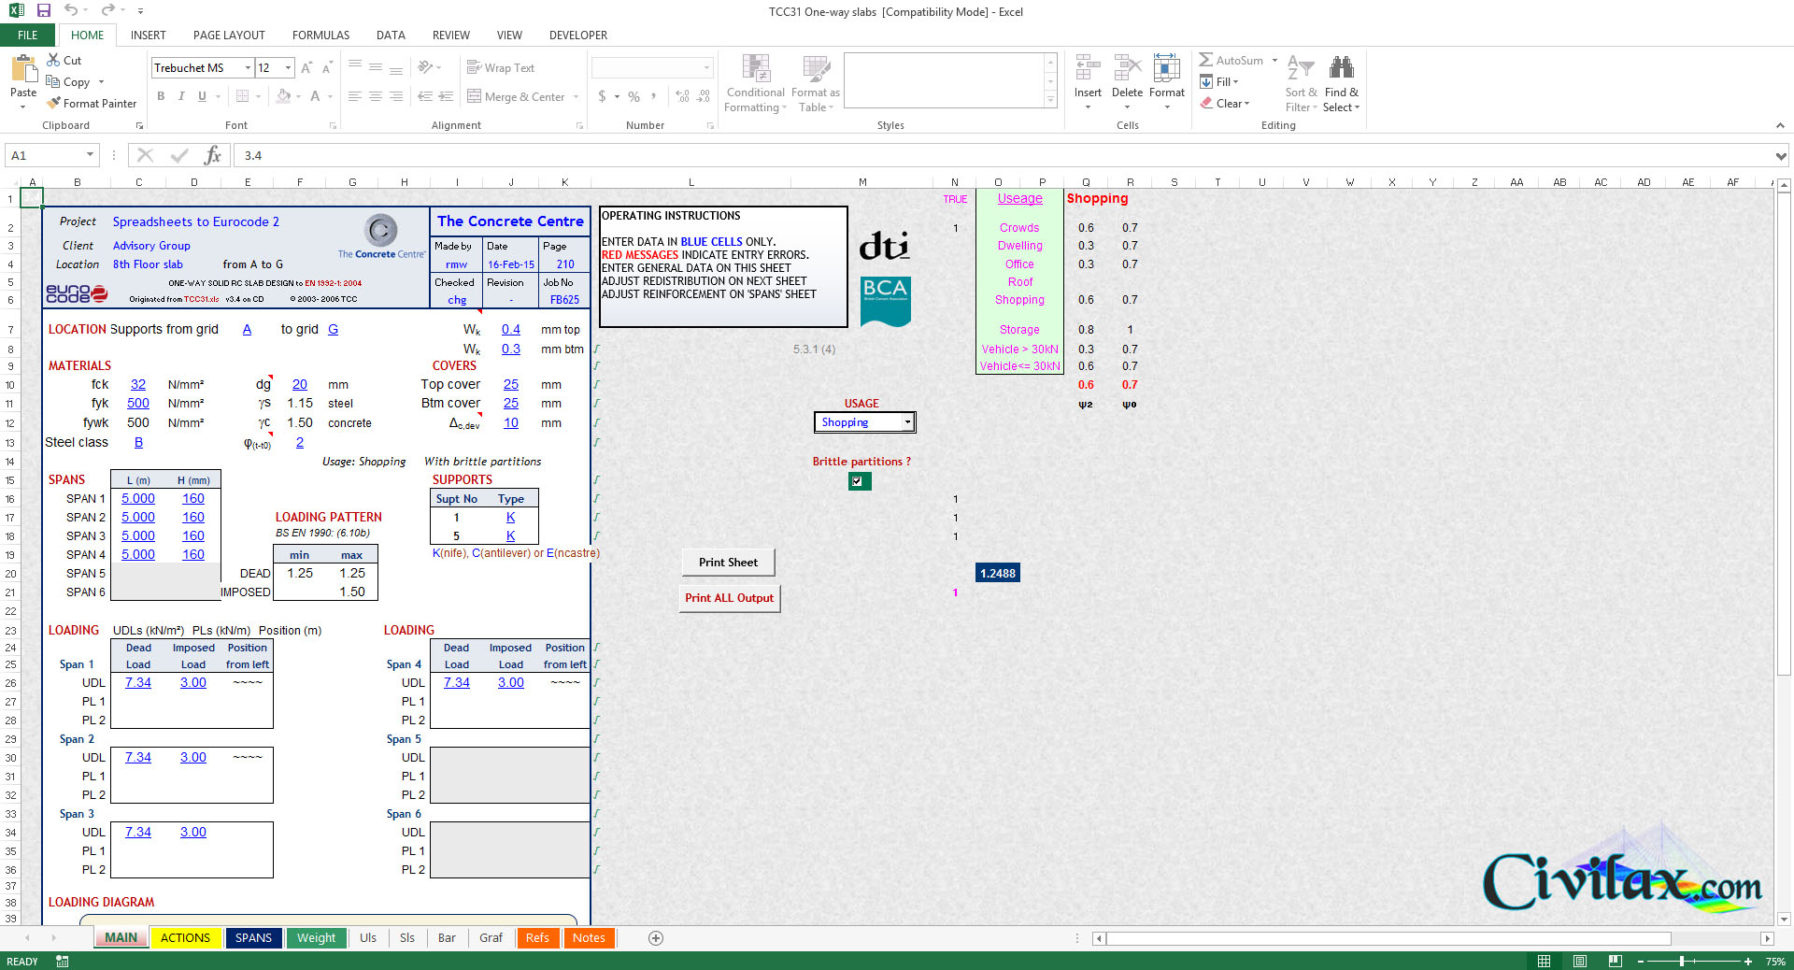Open the USAGE Shopping dropdown
The image size is (1794, 970).
tap(906, 422)
